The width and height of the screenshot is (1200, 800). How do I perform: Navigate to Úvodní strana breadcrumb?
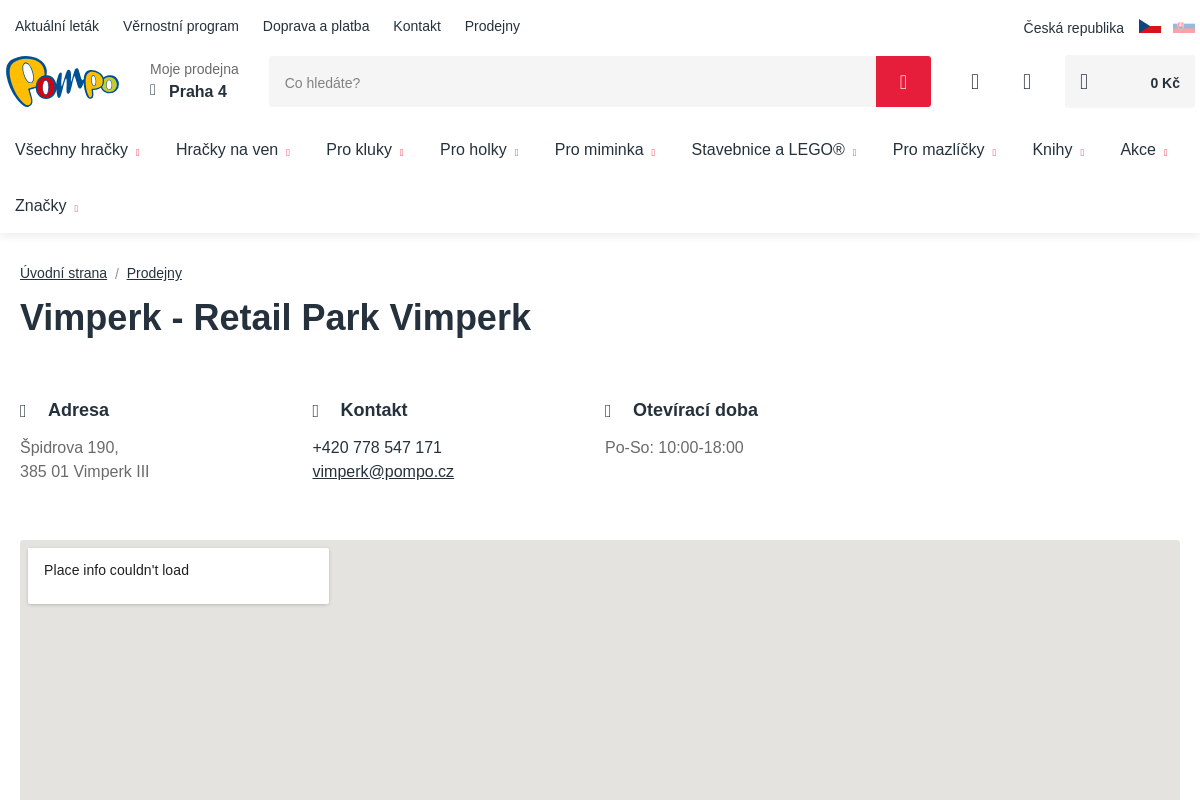coord(63,273)
